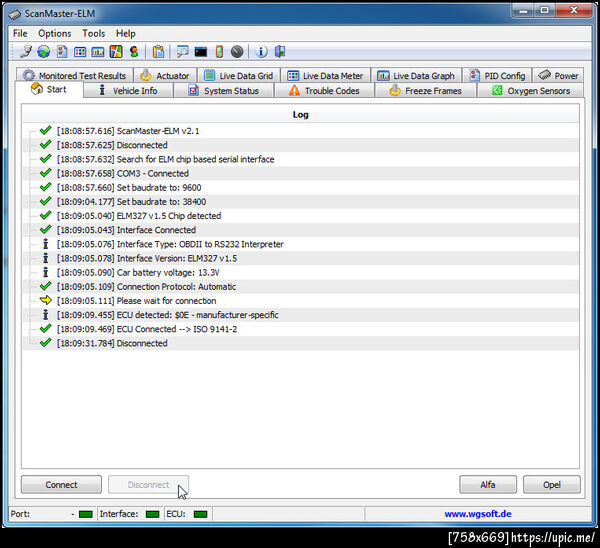The height and width of the screenshot is (548, 600).
Task: Select the 'Please wait for connection' entry
Action: tap(300, 301)
